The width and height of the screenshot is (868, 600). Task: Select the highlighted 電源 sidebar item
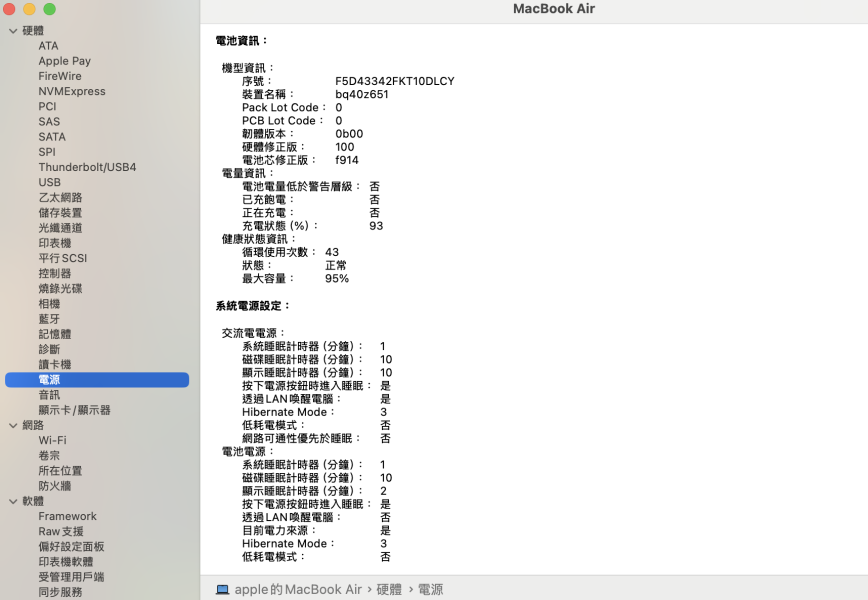click(97, 380)
